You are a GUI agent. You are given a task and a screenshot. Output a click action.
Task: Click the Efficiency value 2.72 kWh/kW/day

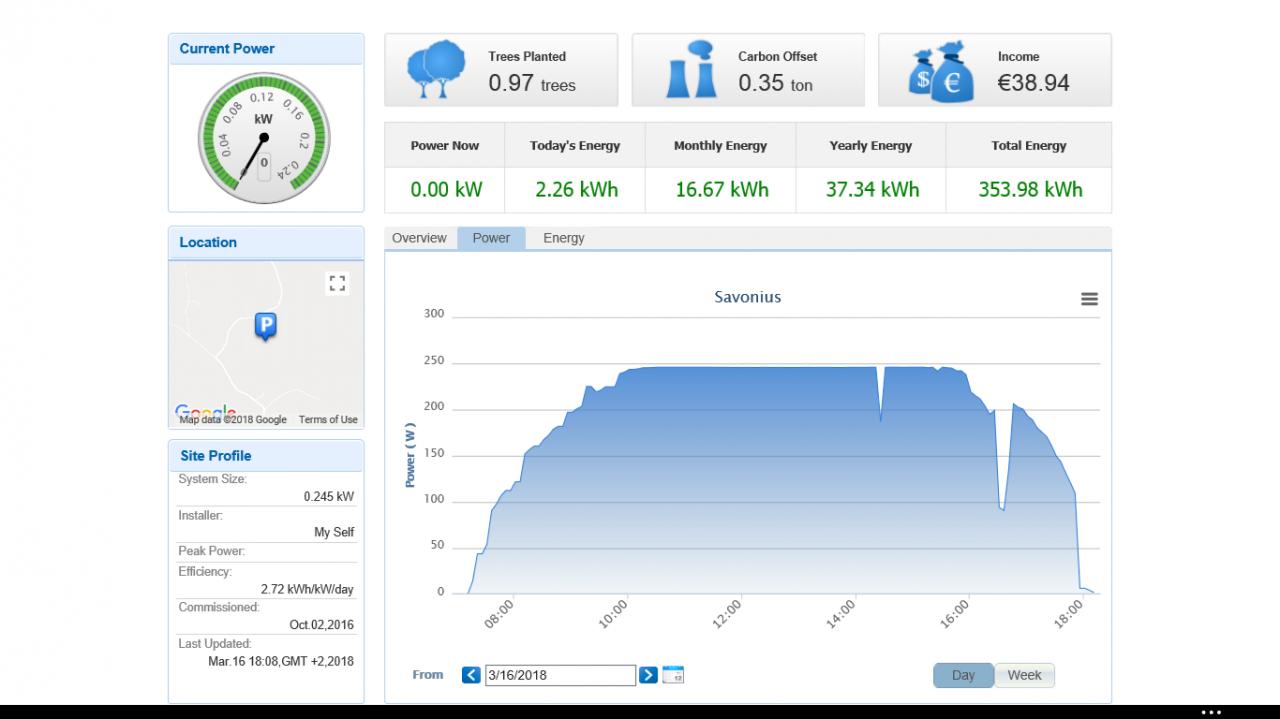tap(307, 589)
